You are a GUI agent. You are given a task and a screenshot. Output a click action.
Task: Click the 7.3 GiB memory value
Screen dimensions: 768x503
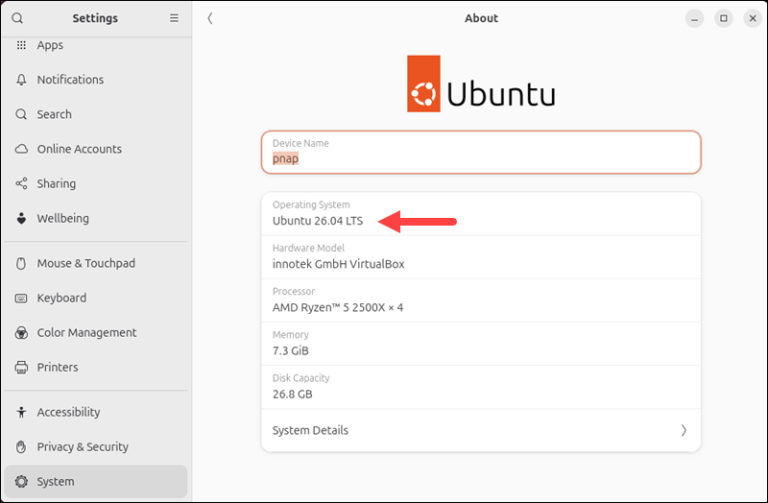[290, 351]
